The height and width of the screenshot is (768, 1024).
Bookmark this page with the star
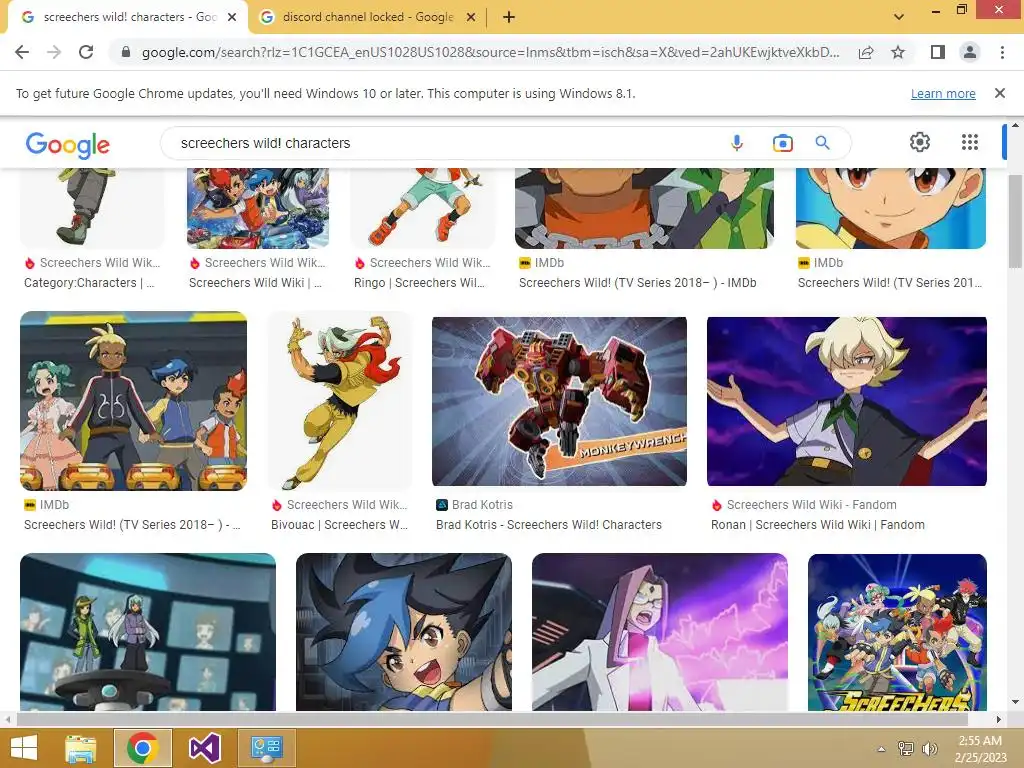[899, 52]
